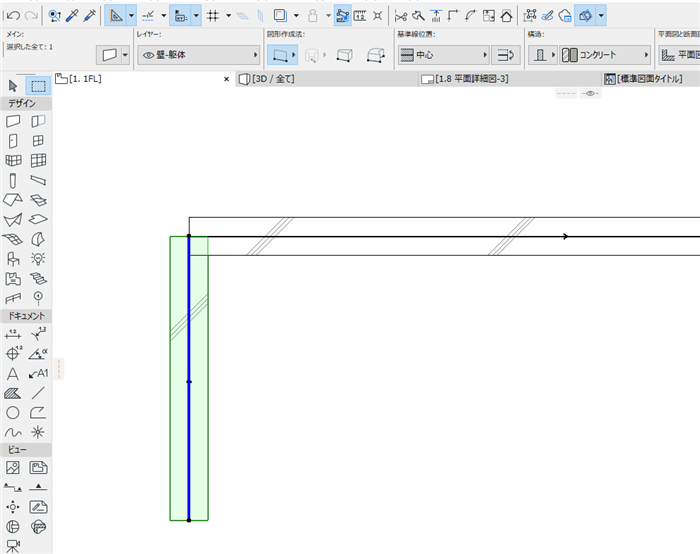Select the Hotspot tool
The image size is (700, 554).
38,432
